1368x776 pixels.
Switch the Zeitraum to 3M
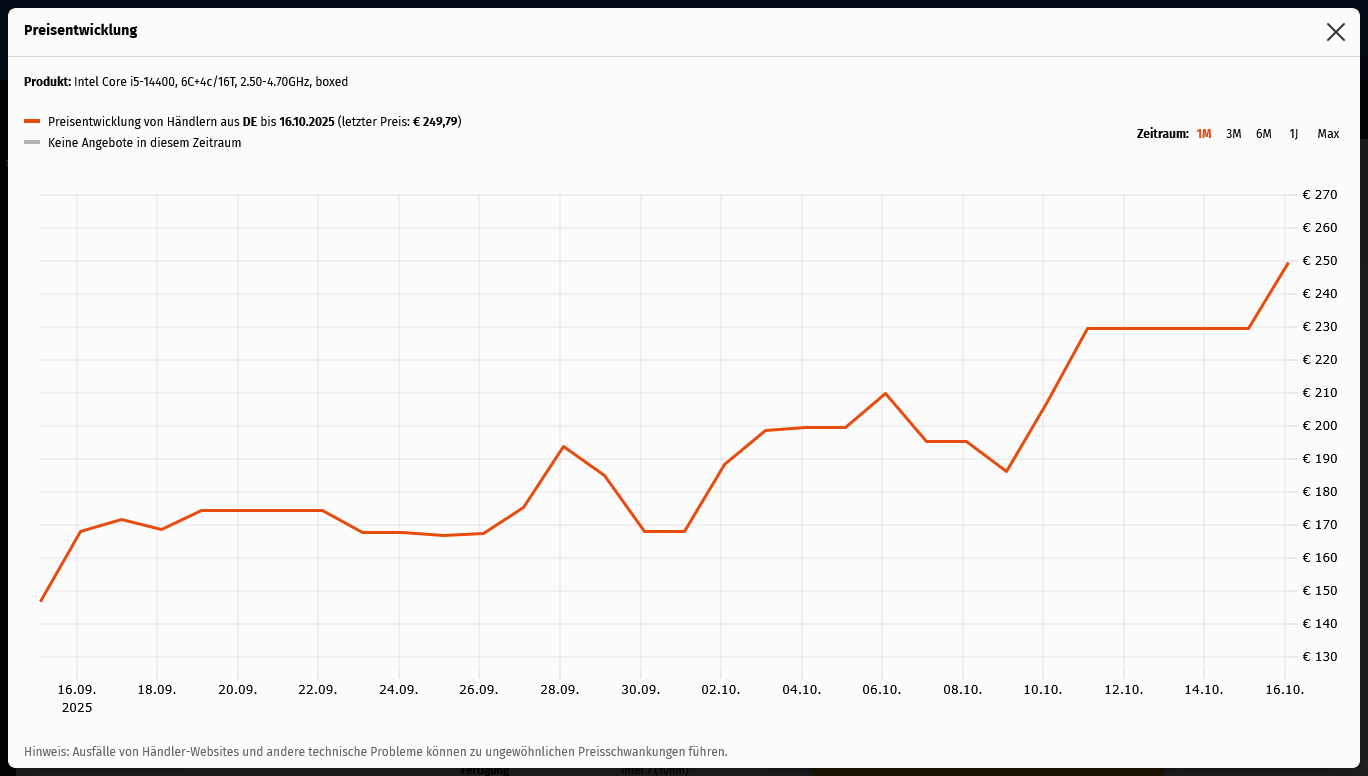[1233, 134]
